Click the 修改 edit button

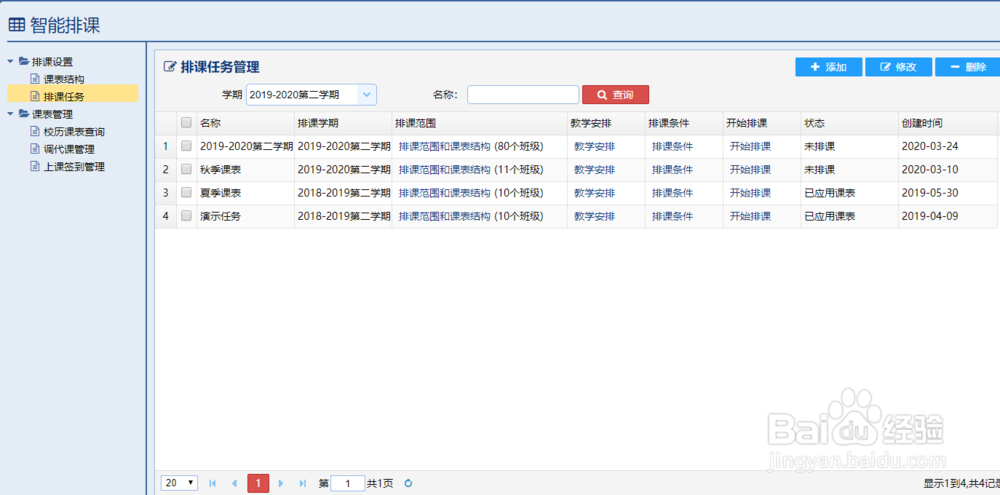coord(899,67)
